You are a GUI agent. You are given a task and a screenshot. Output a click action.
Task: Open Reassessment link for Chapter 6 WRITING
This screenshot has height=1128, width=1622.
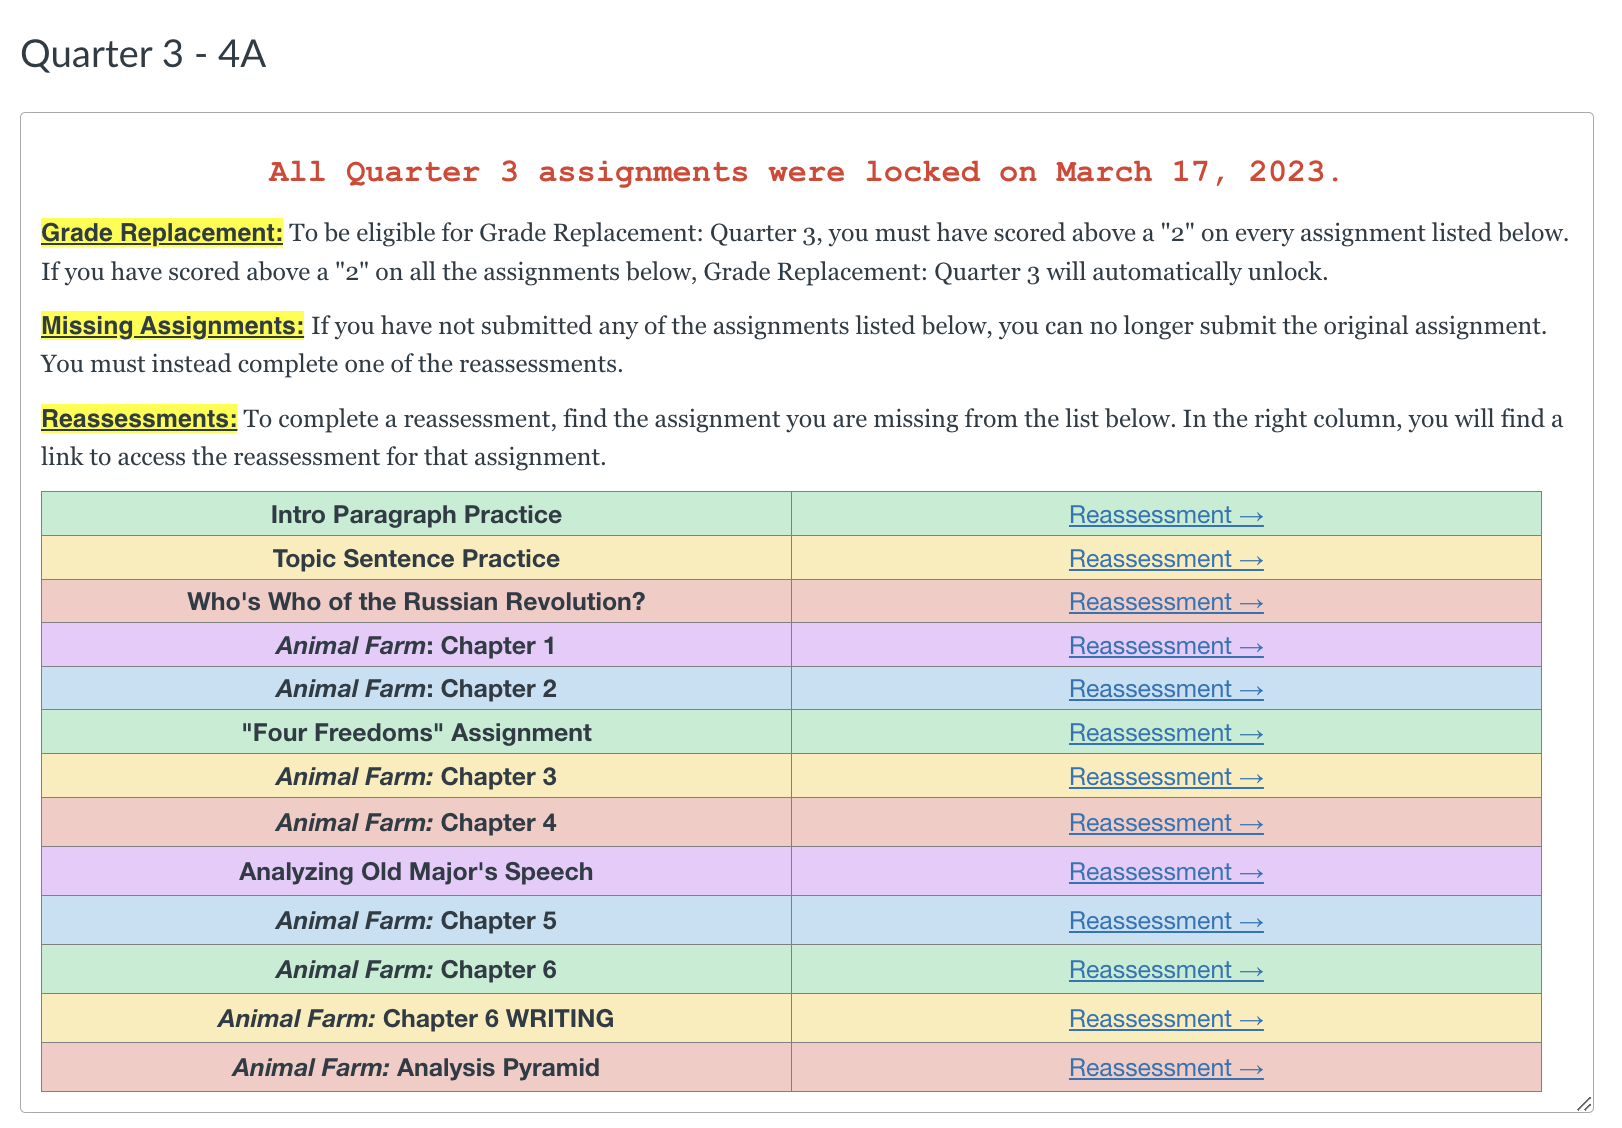(1166, 1019)
